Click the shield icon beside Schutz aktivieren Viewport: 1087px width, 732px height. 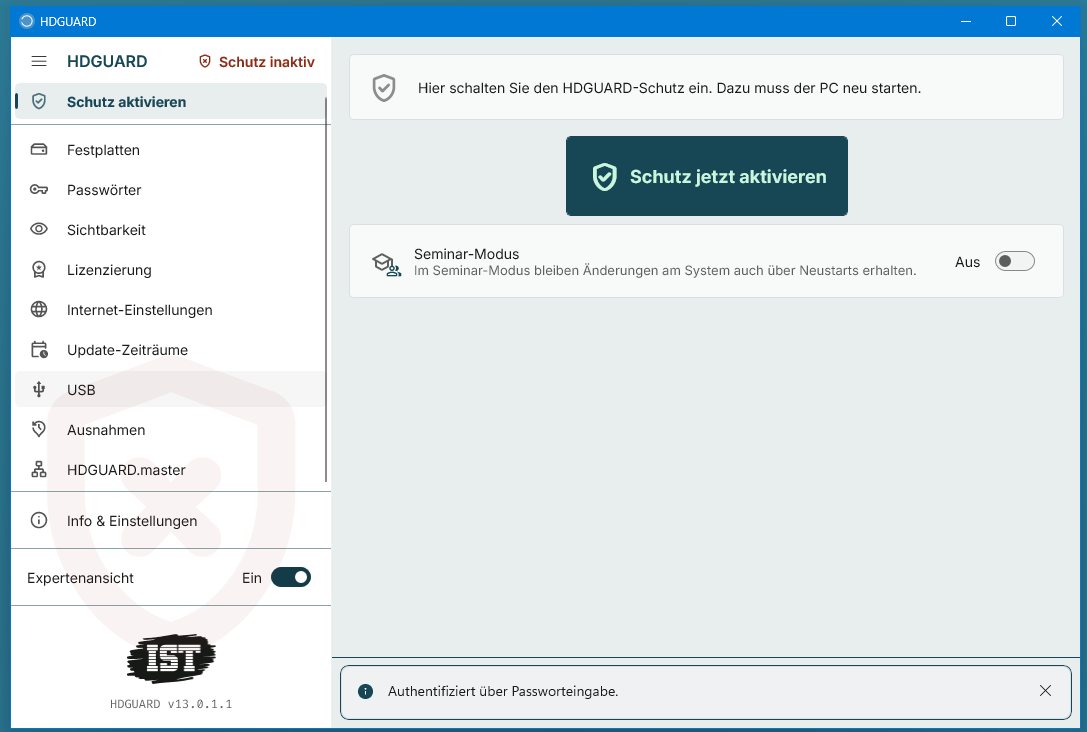(39, 101)
